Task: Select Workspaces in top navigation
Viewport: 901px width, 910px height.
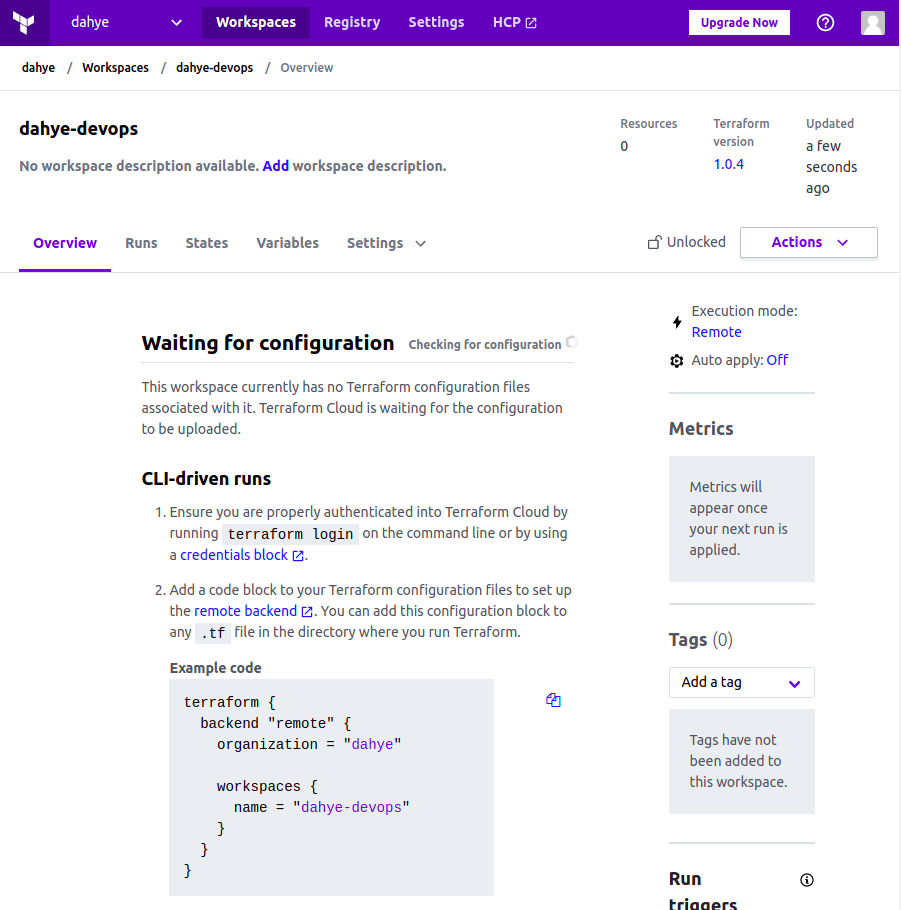Action: 255,23
